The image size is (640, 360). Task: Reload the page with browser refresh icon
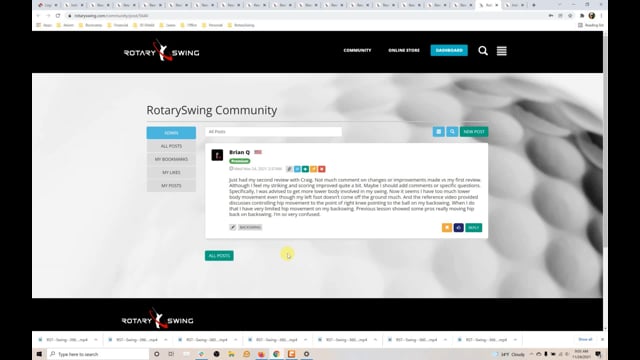(58, 16)
